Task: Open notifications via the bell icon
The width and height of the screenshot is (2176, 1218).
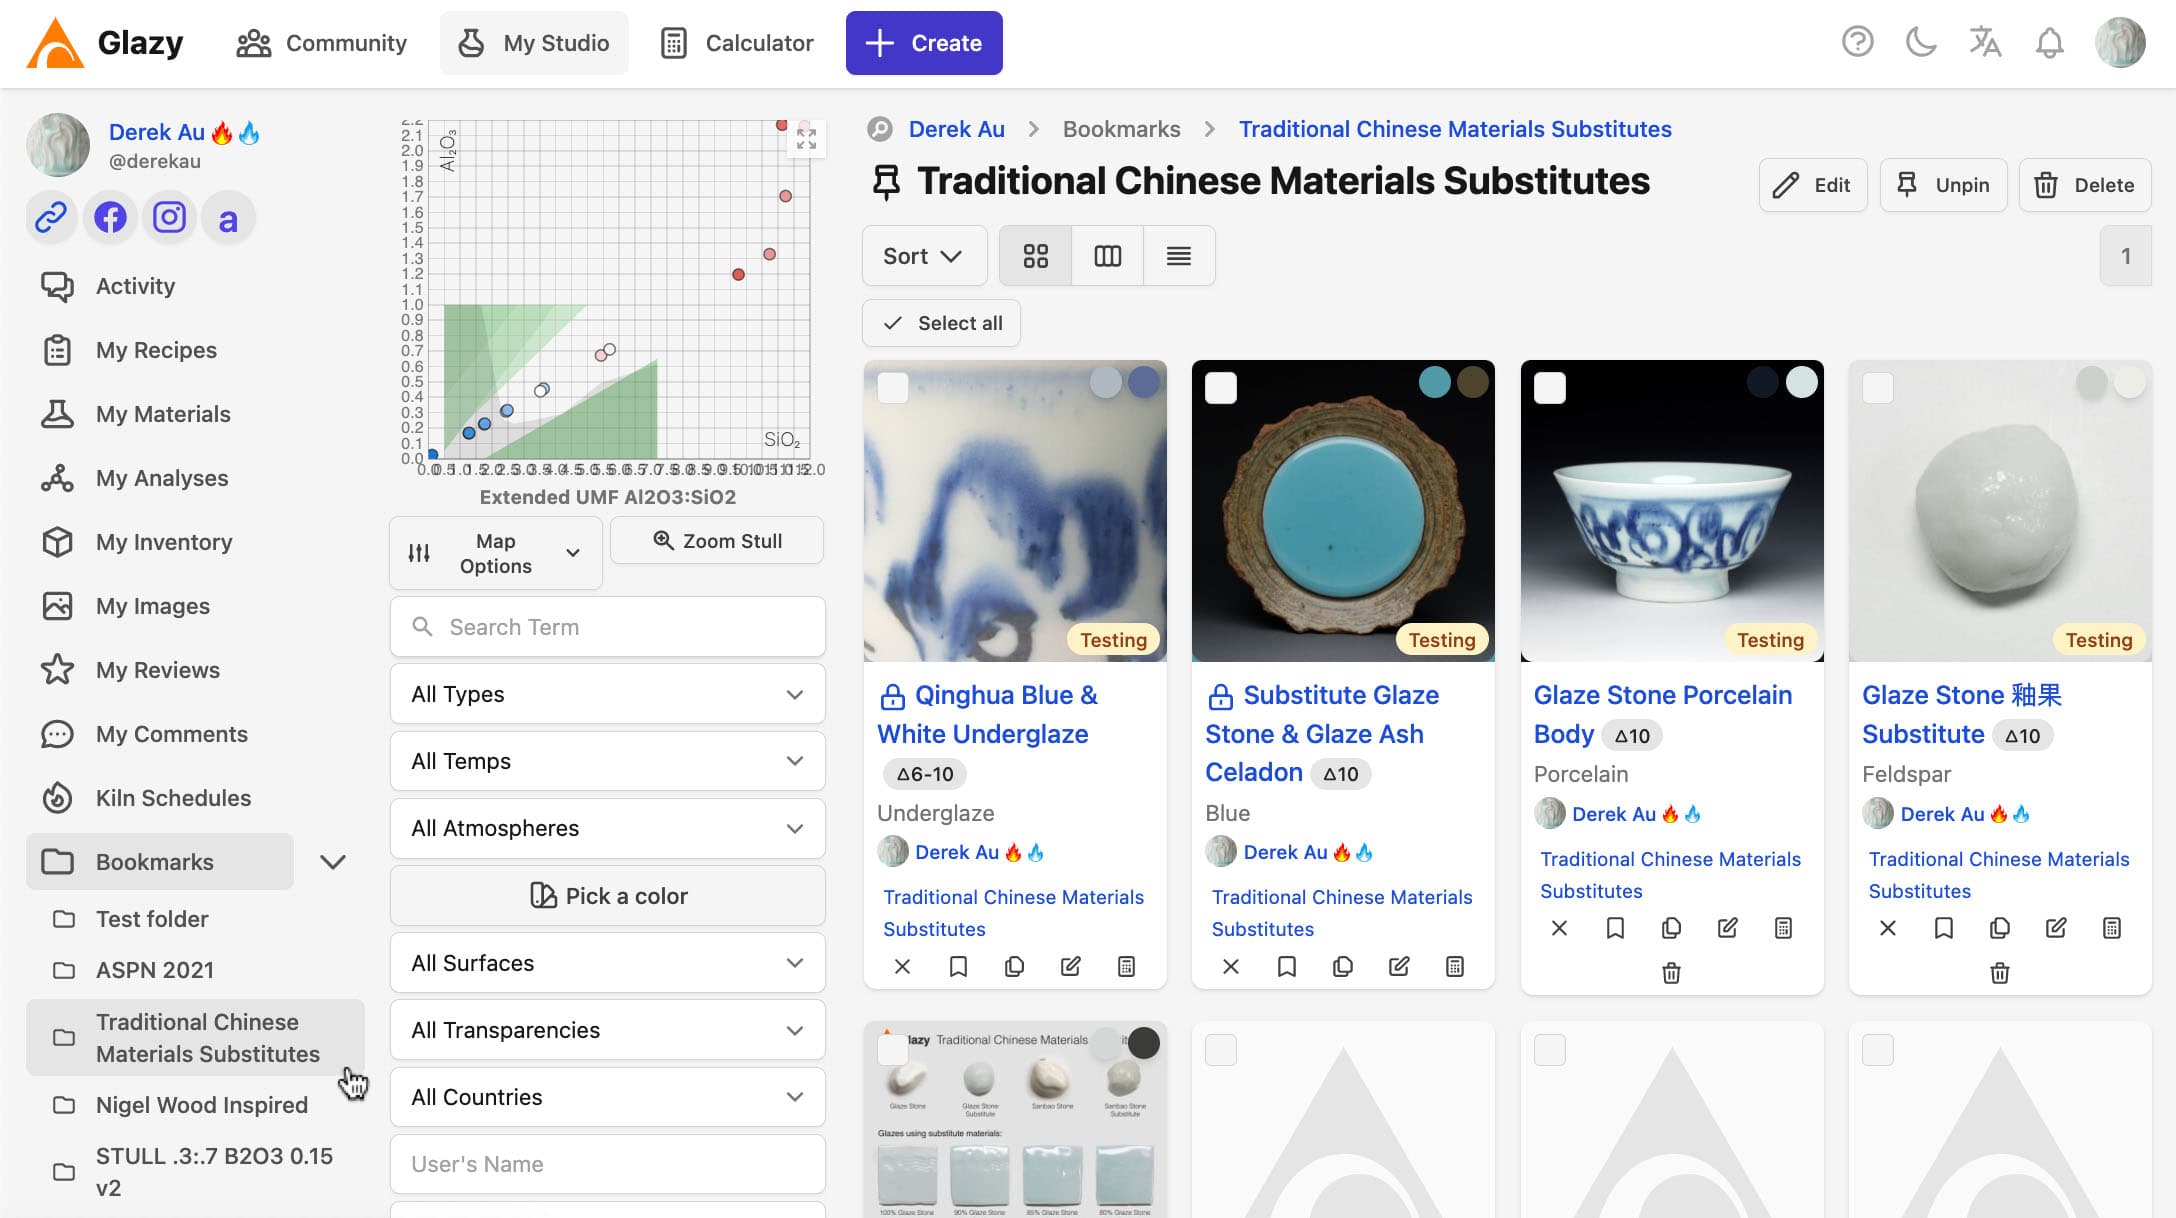Action: (2050, 43)
